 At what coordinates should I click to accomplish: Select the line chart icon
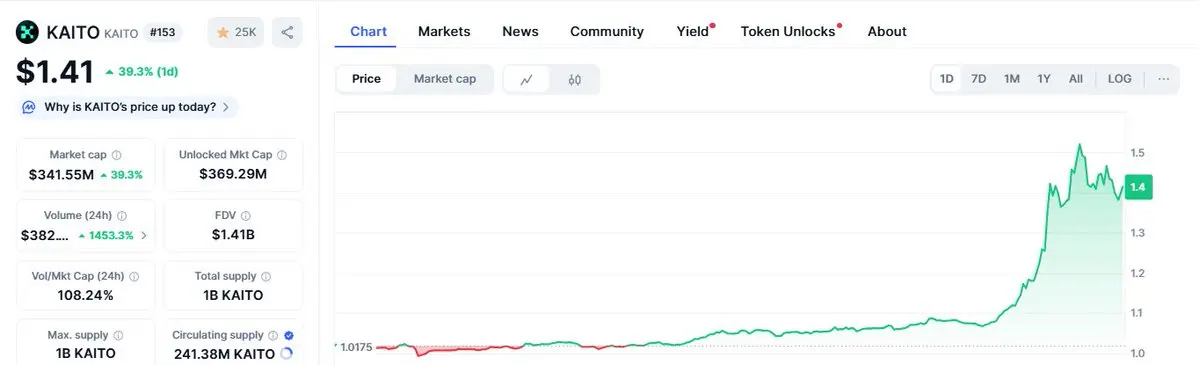tap(527, 79)
